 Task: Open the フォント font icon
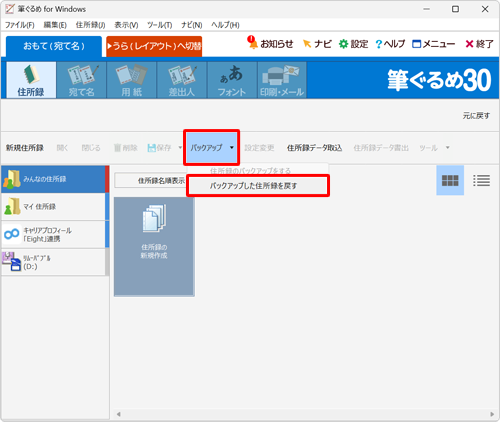point(232,80)
